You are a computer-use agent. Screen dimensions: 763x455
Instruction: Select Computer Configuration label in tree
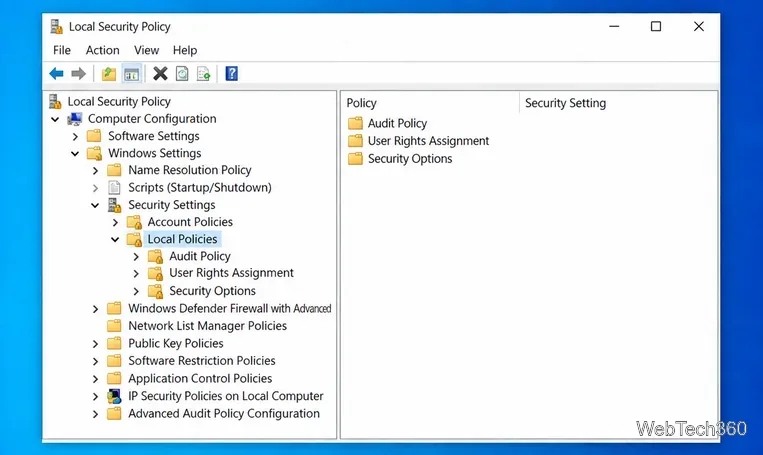coord(152,119)
